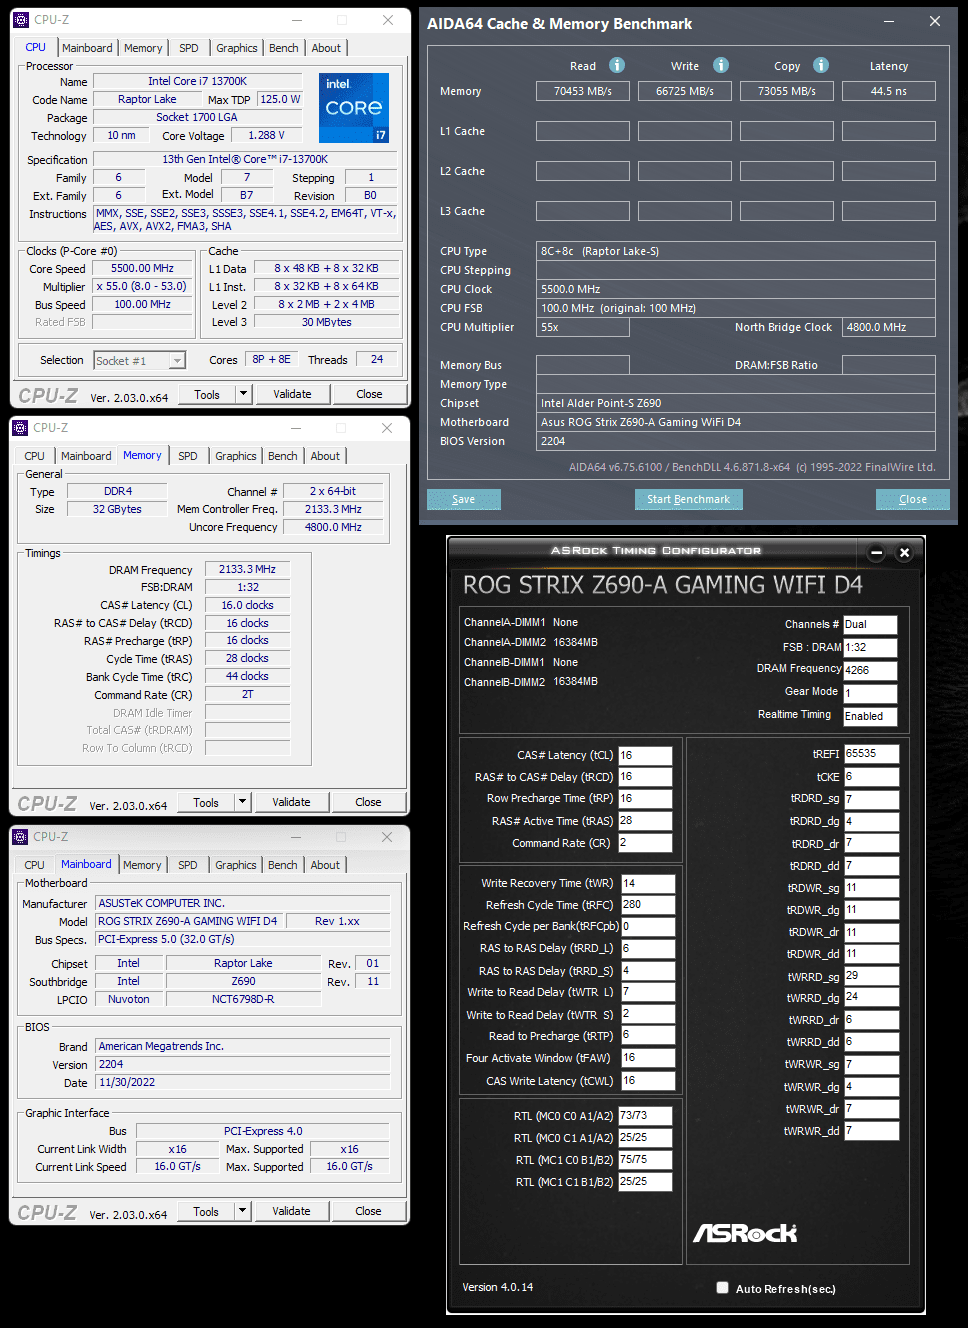Switch to CPU tab in CPU-Z Memory window
This screenshot has height=1328, width=968.
tap(35, 456)
